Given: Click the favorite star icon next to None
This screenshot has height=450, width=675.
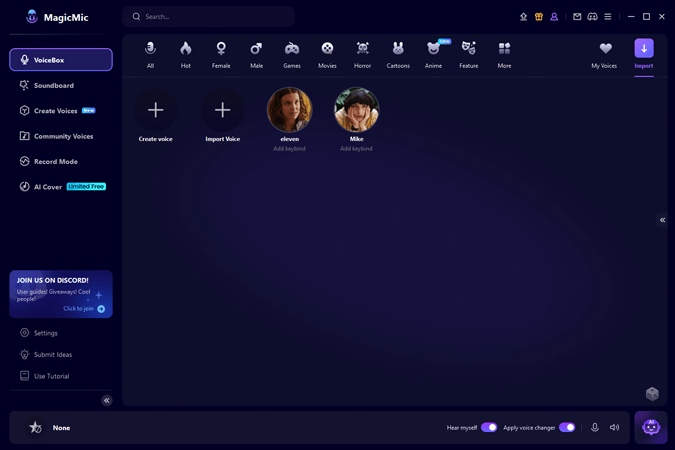Looking at the screenshot, I should point(35,427).
